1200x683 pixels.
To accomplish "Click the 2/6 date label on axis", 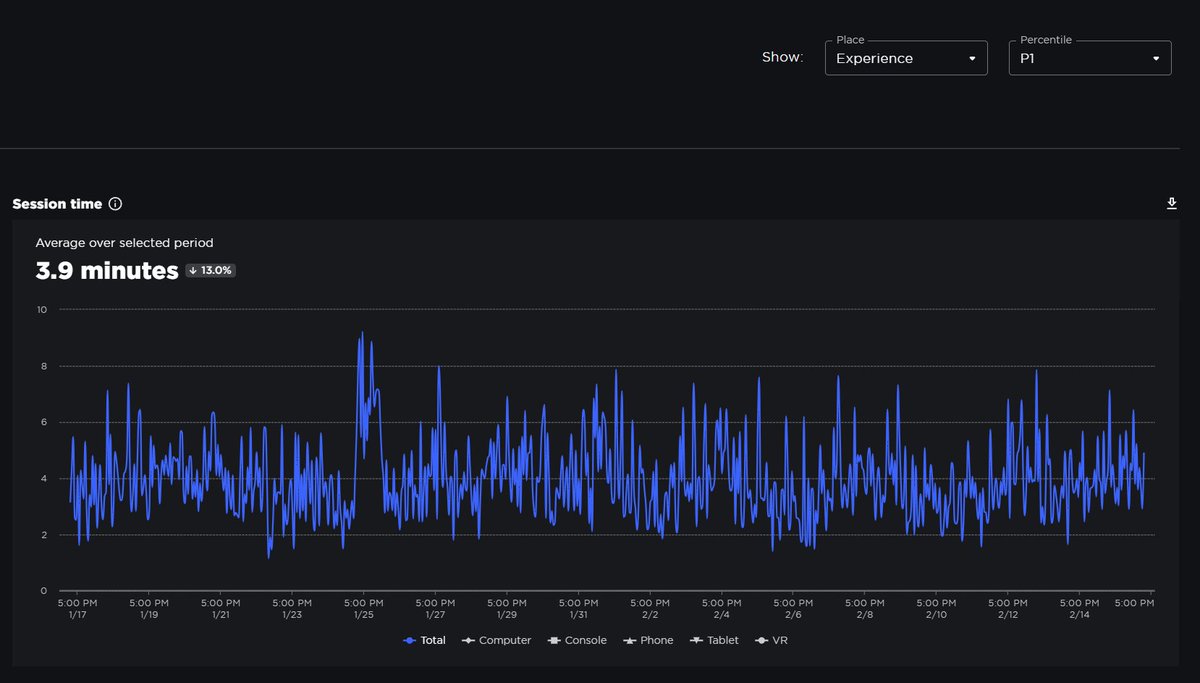I will pos(793,615).
